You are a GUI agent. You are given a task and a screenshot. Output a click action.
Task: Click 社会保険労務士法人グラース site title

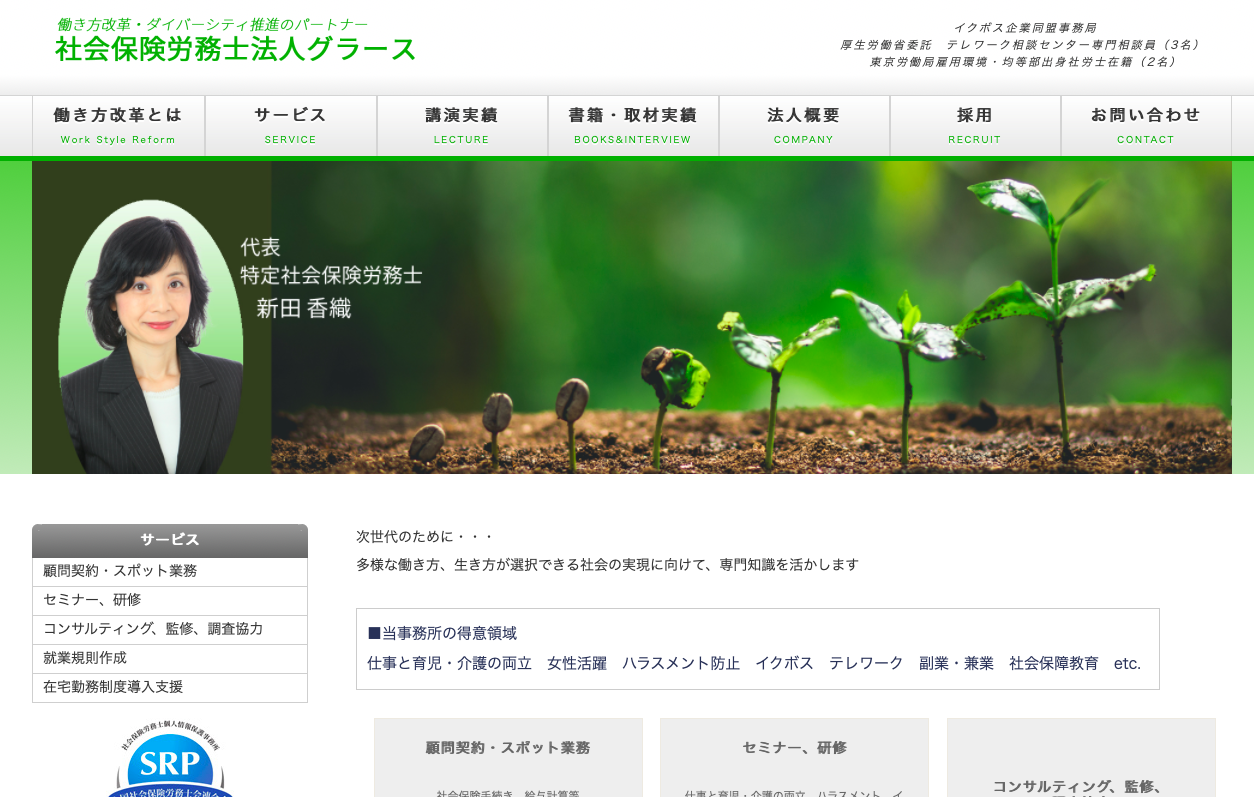click(236, 49)
